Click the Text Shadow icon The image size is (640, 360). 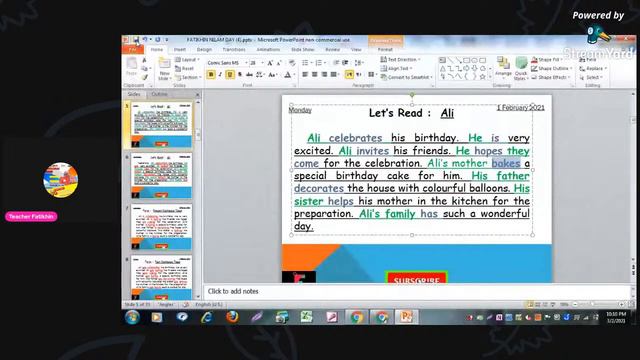(240, 75)
